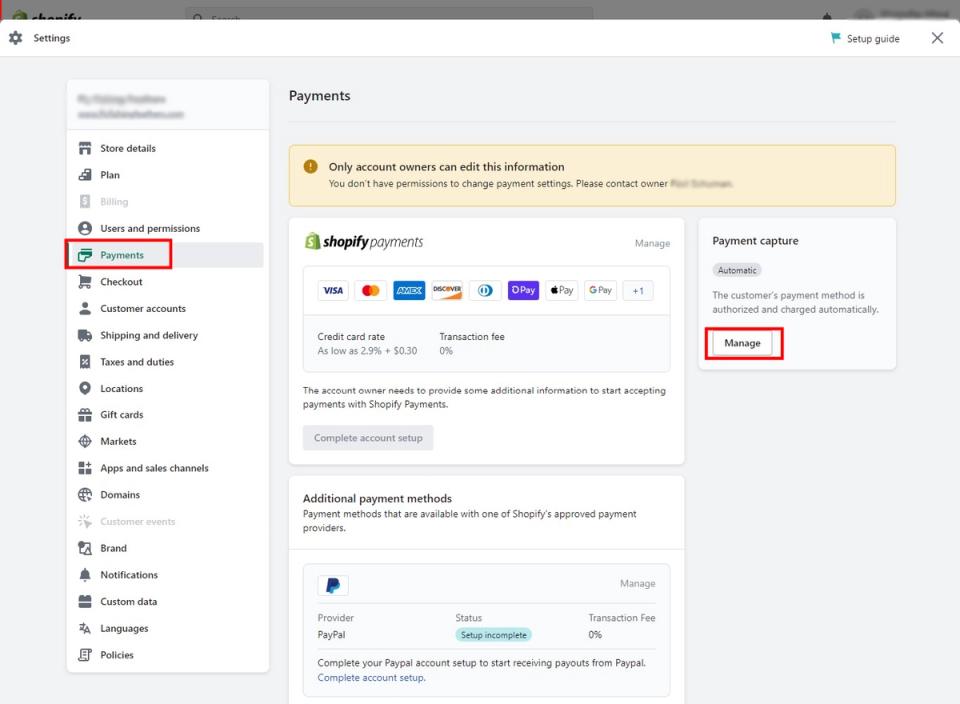Open Domains settings

tap(120, 495)
